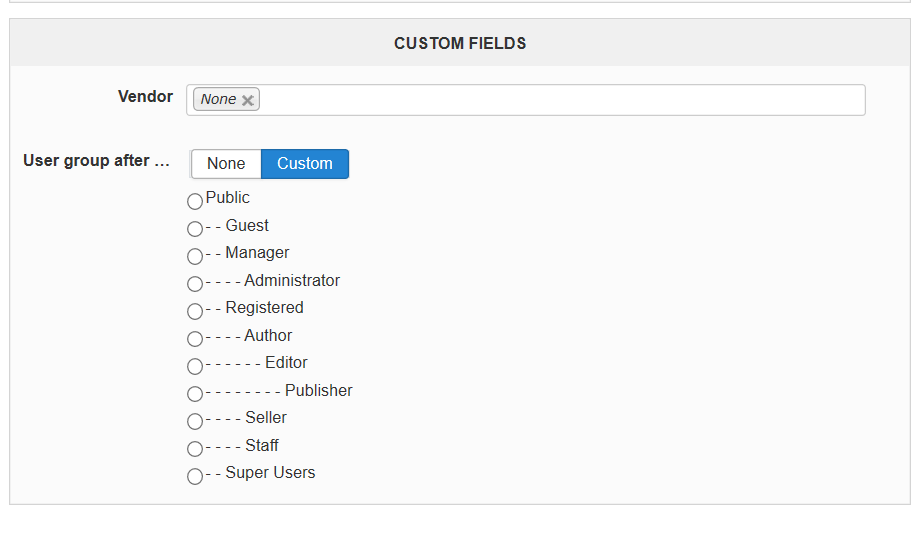This screenshot has height=541, width=912.
Task: Select the Custom user group button
Action: pyautogui.click(x=305, y=164)
